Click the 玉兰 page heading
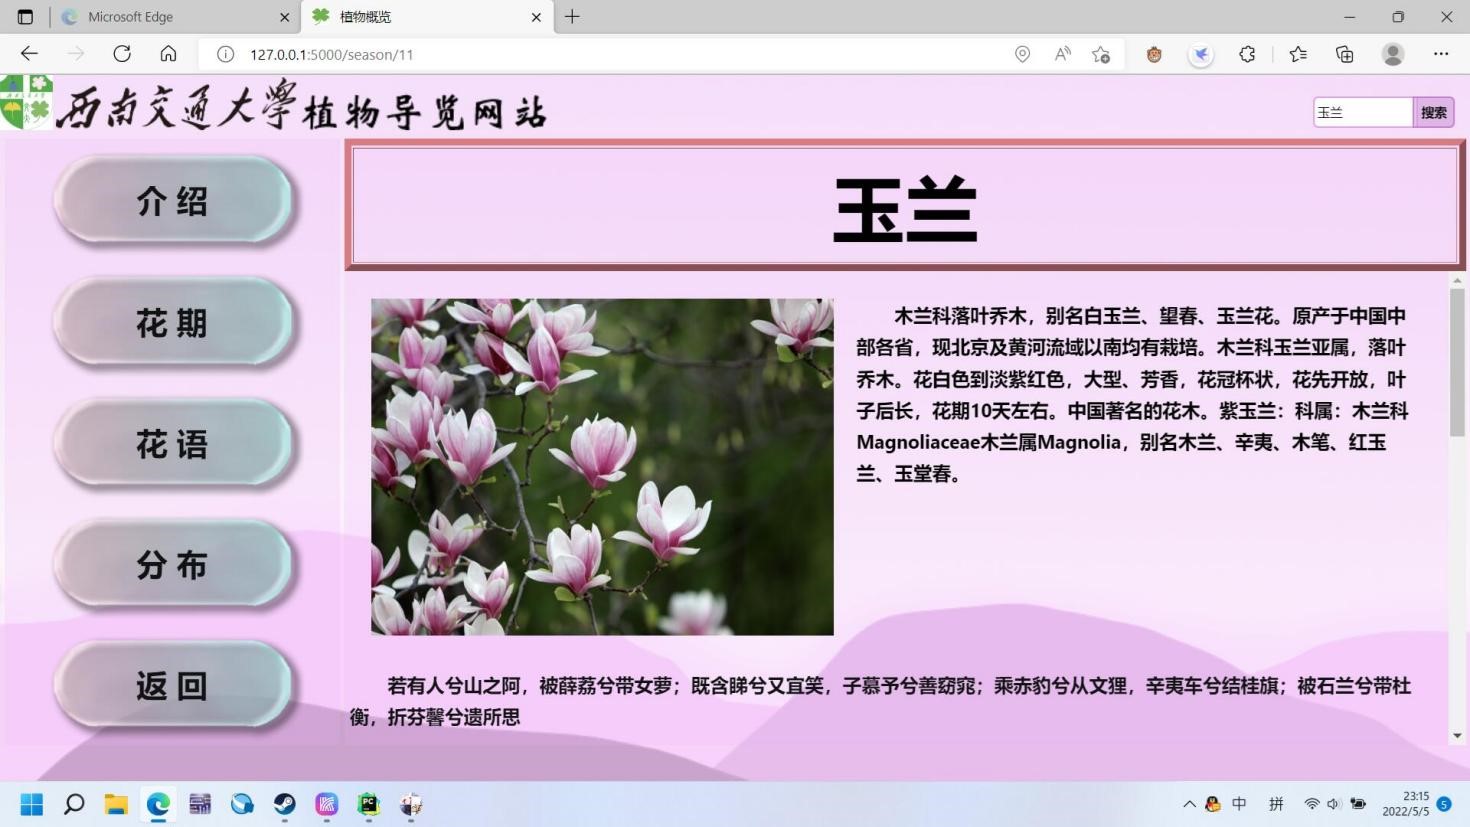This screenshot has width=1470, height=827. coord(905,209)
